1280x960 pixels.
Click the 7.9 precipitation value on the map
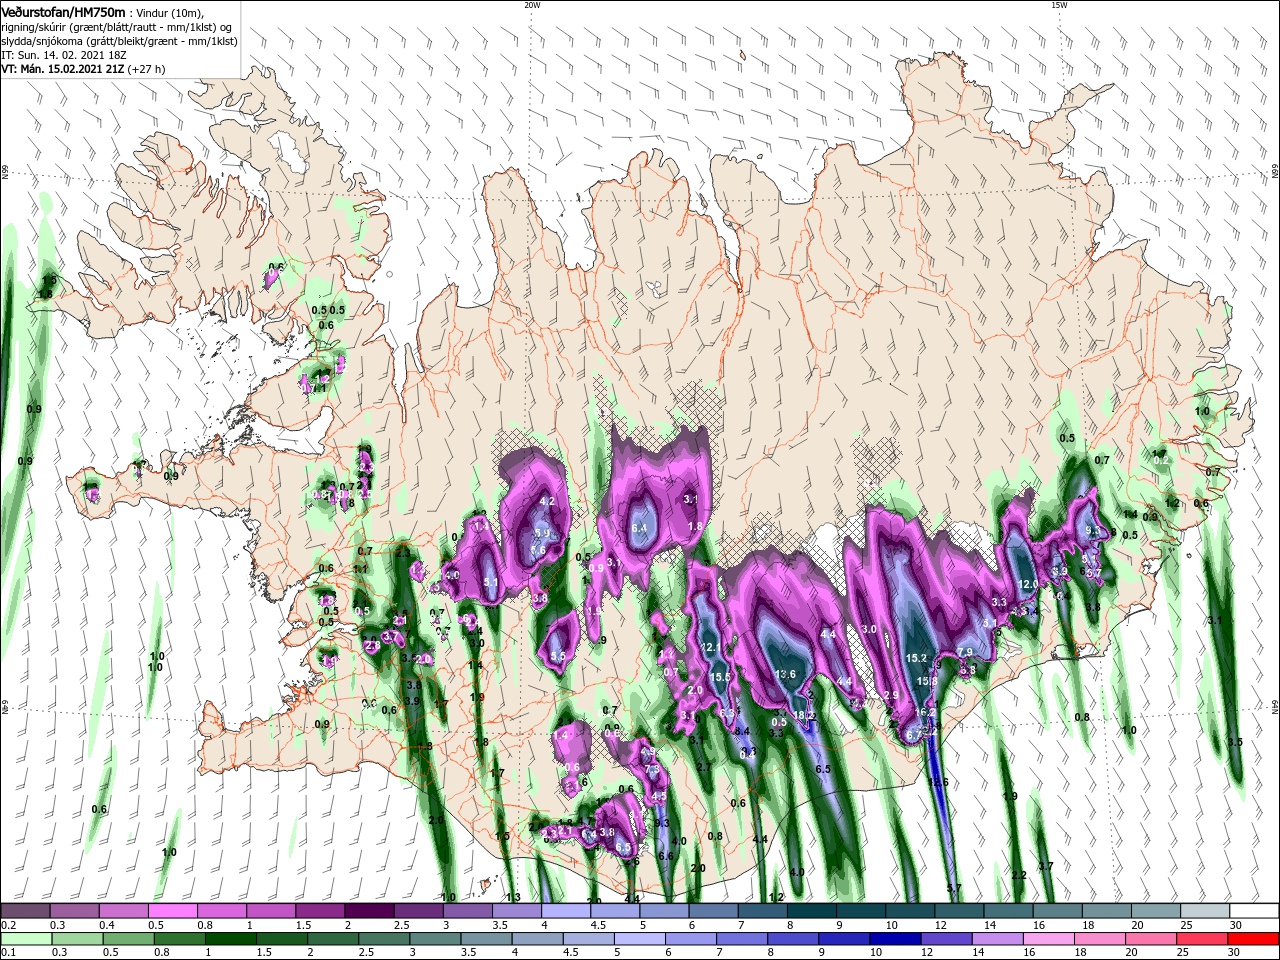pyautogui.click(x=965, y=652)
